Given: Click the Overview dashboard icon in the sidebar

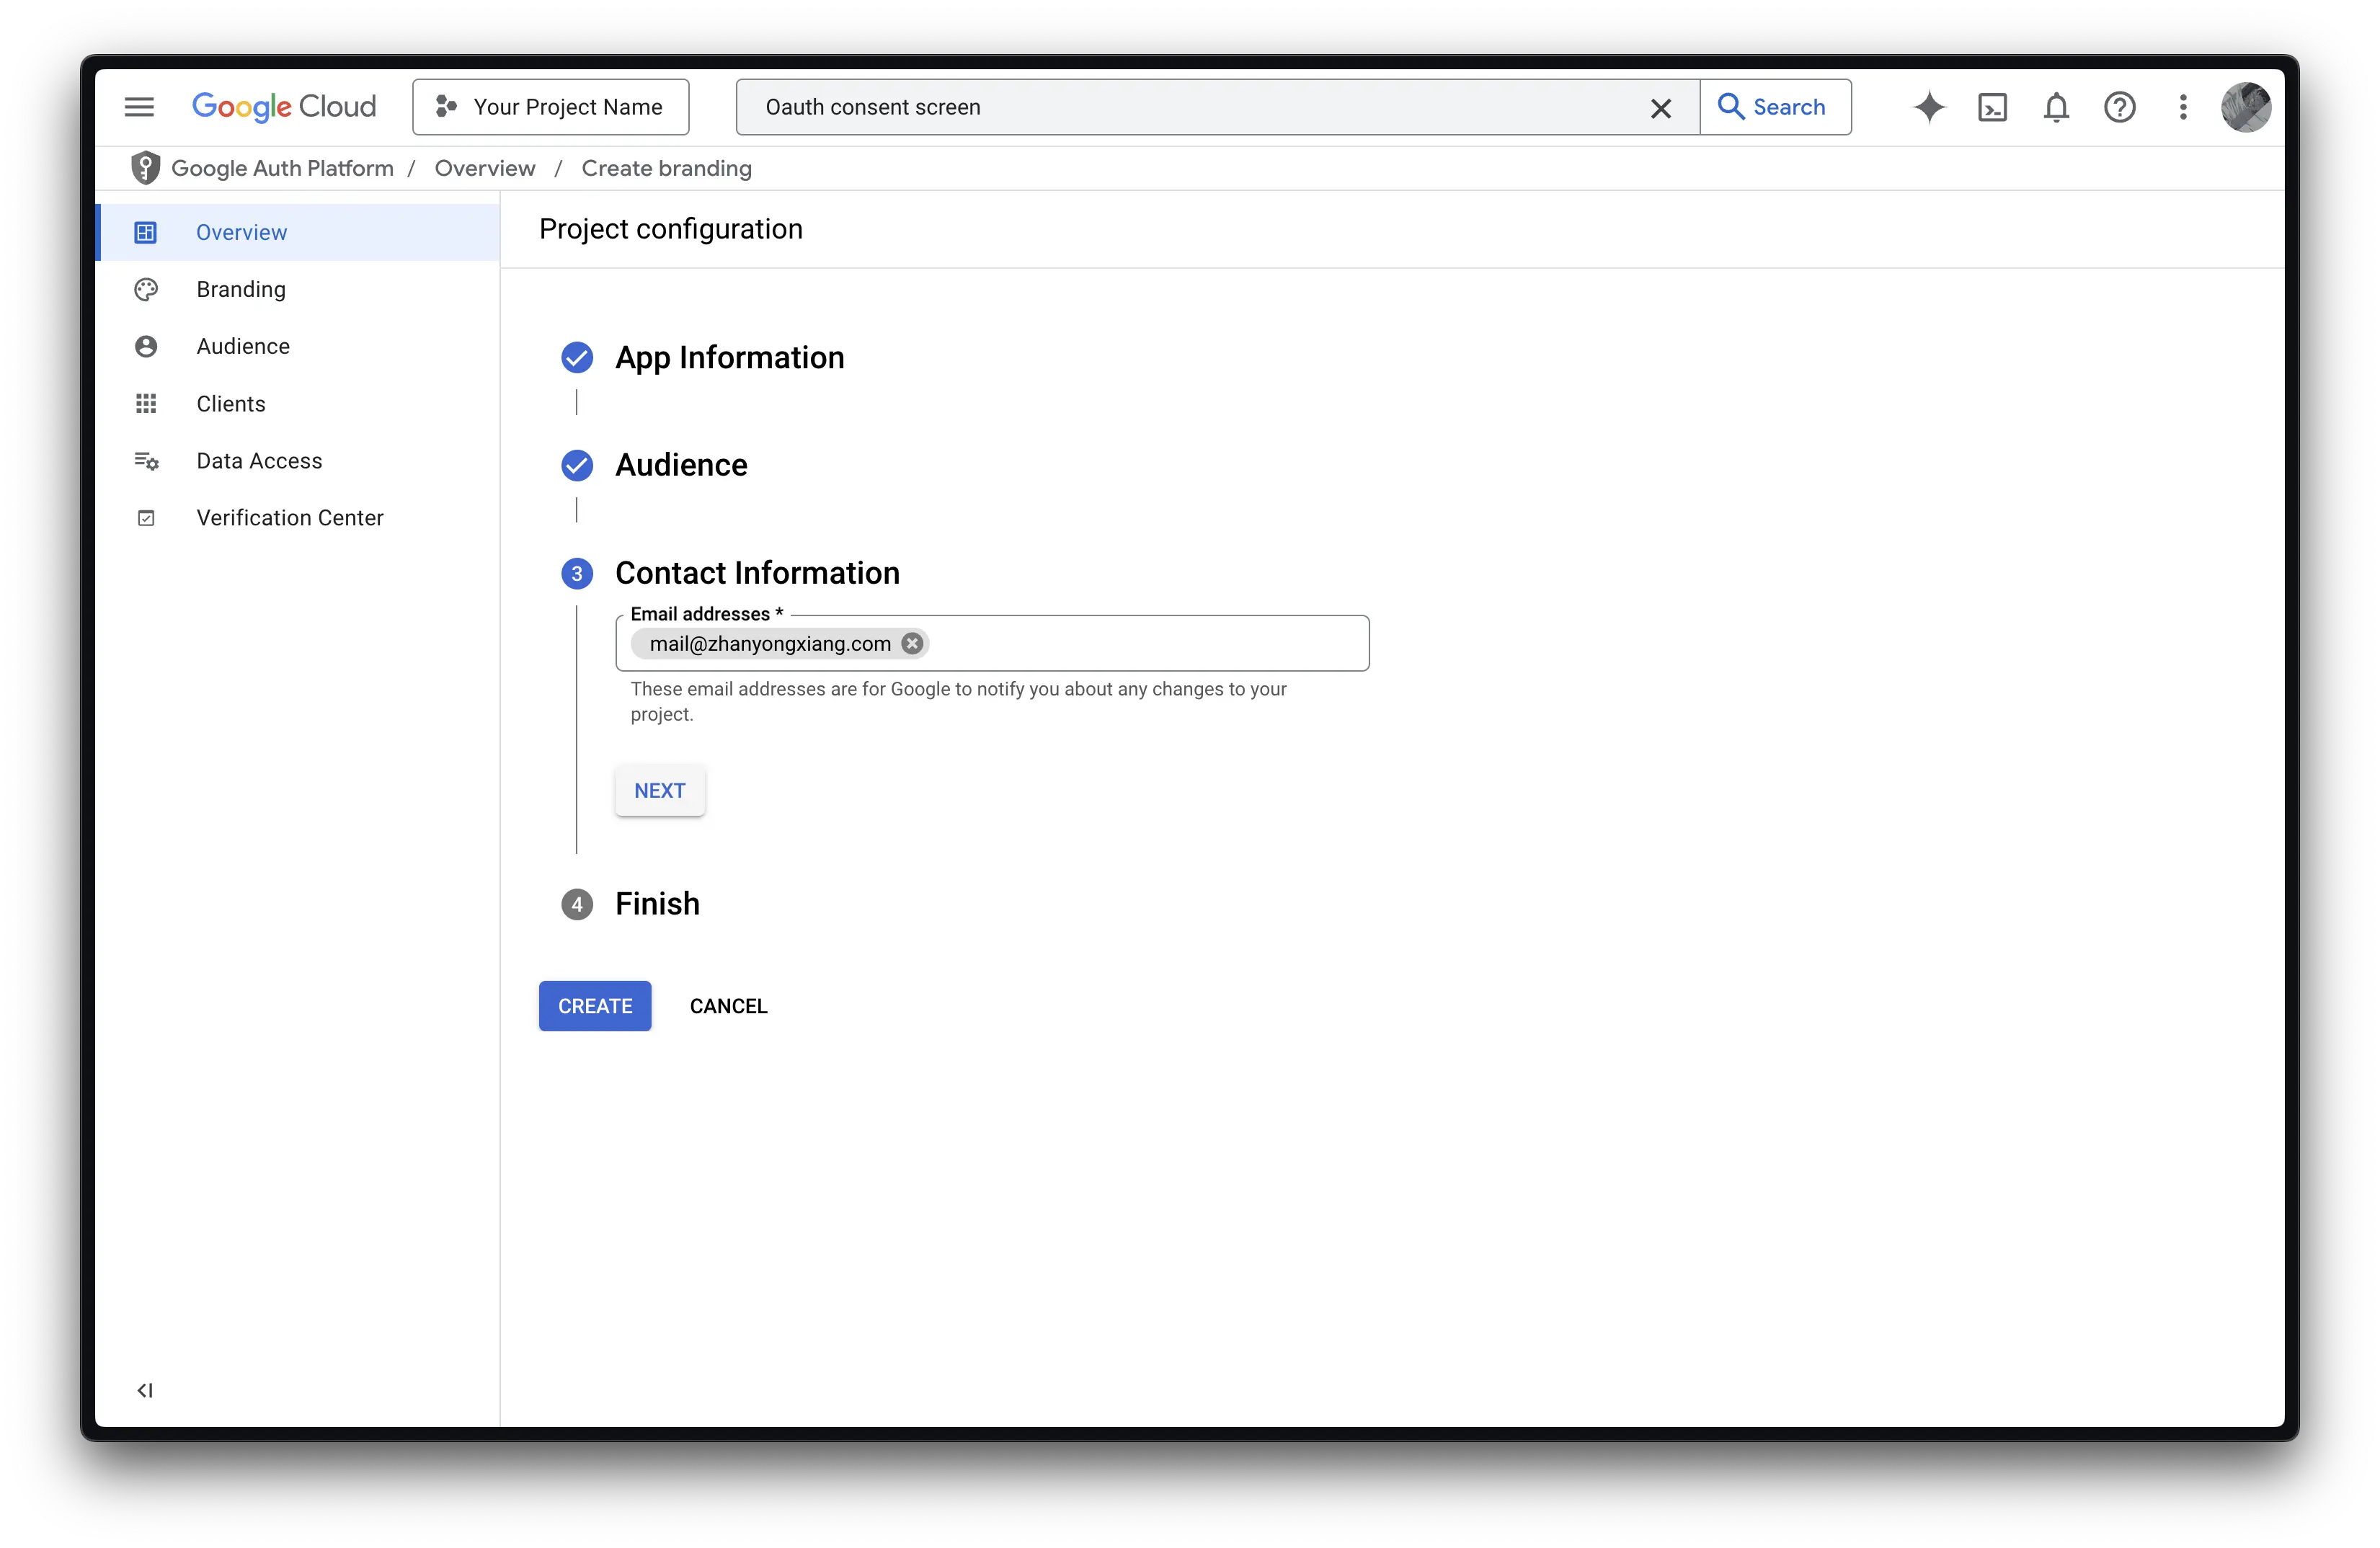Looking at the screenshot, I should tap(146, 232).
